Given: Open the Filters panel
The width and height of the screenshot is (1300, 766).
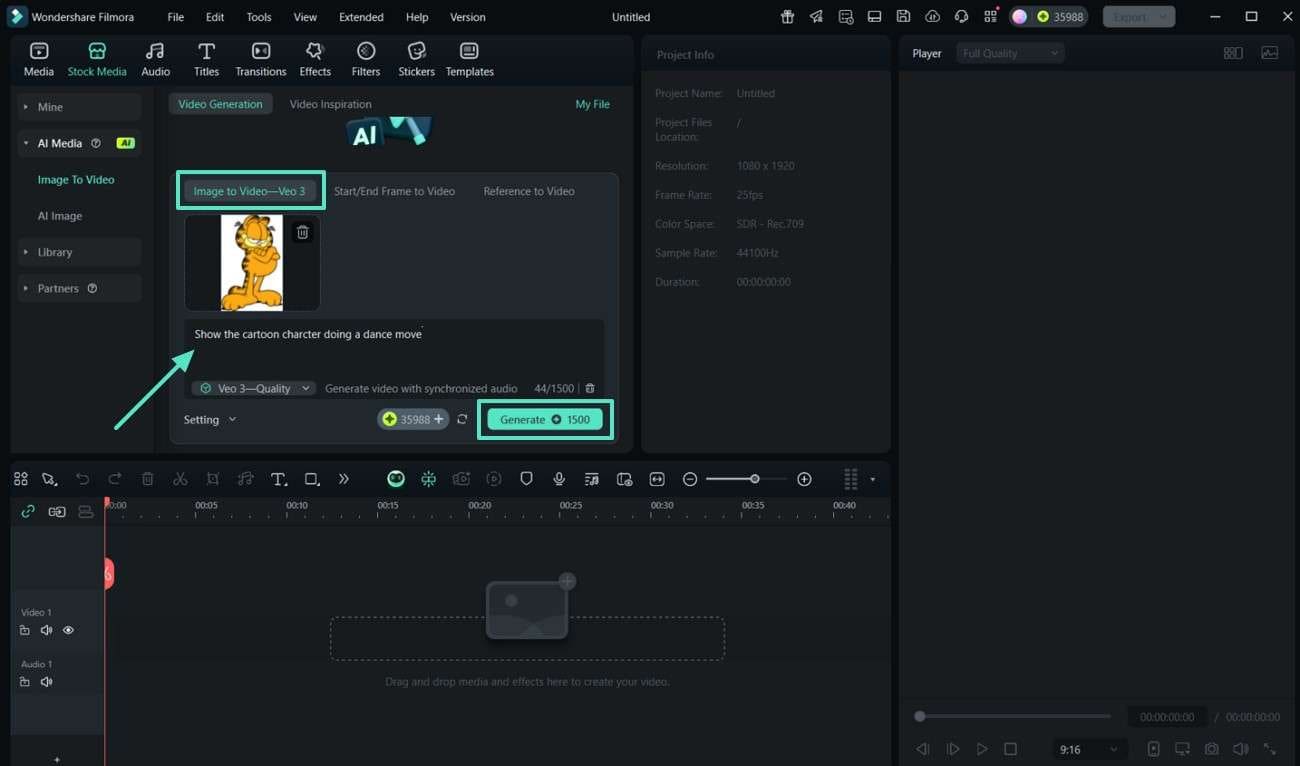Looking at the screenshot, I should click(366, 59).
